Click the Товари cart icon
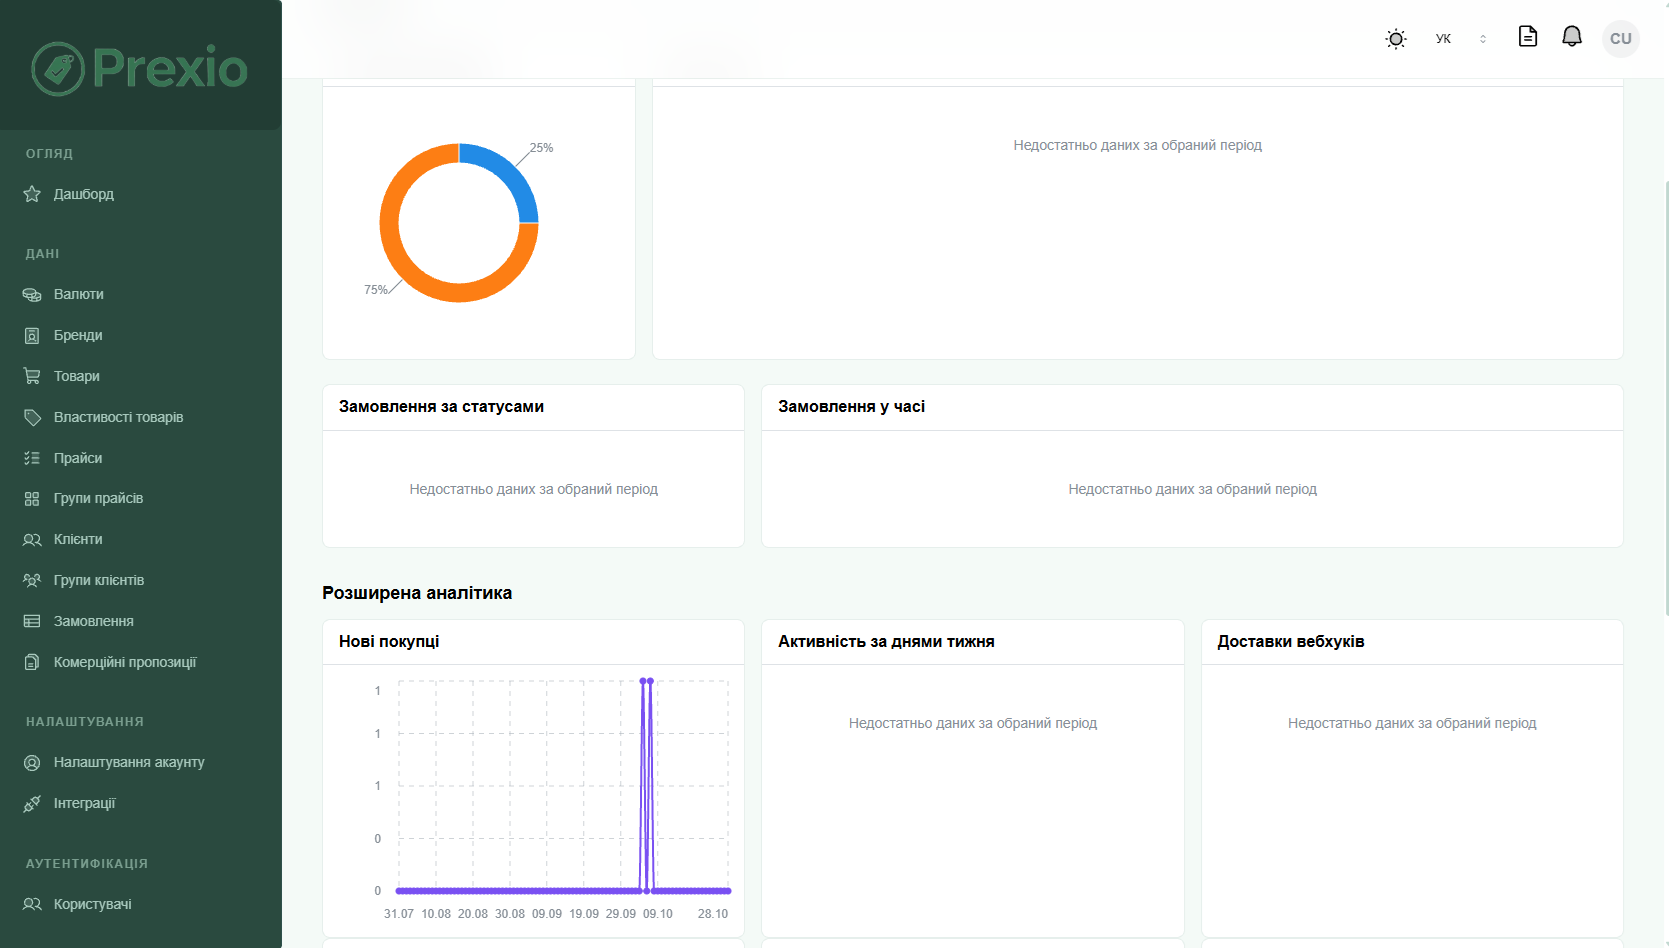Viewport: 1669px width, 948px height. (32, 376)
